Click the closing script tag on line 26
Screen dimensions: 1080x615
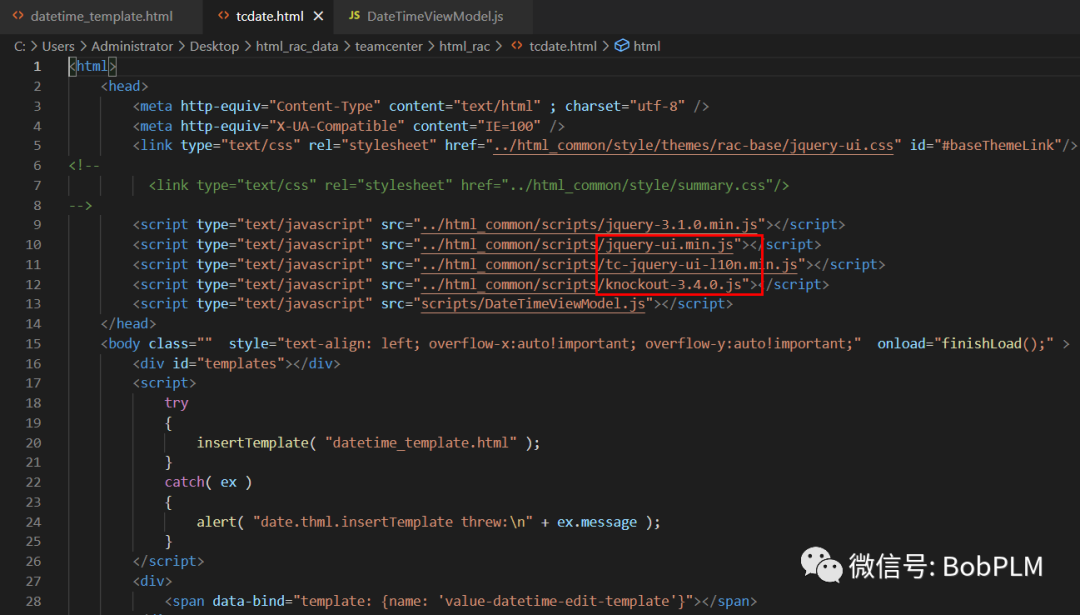(x=168, y=561)
